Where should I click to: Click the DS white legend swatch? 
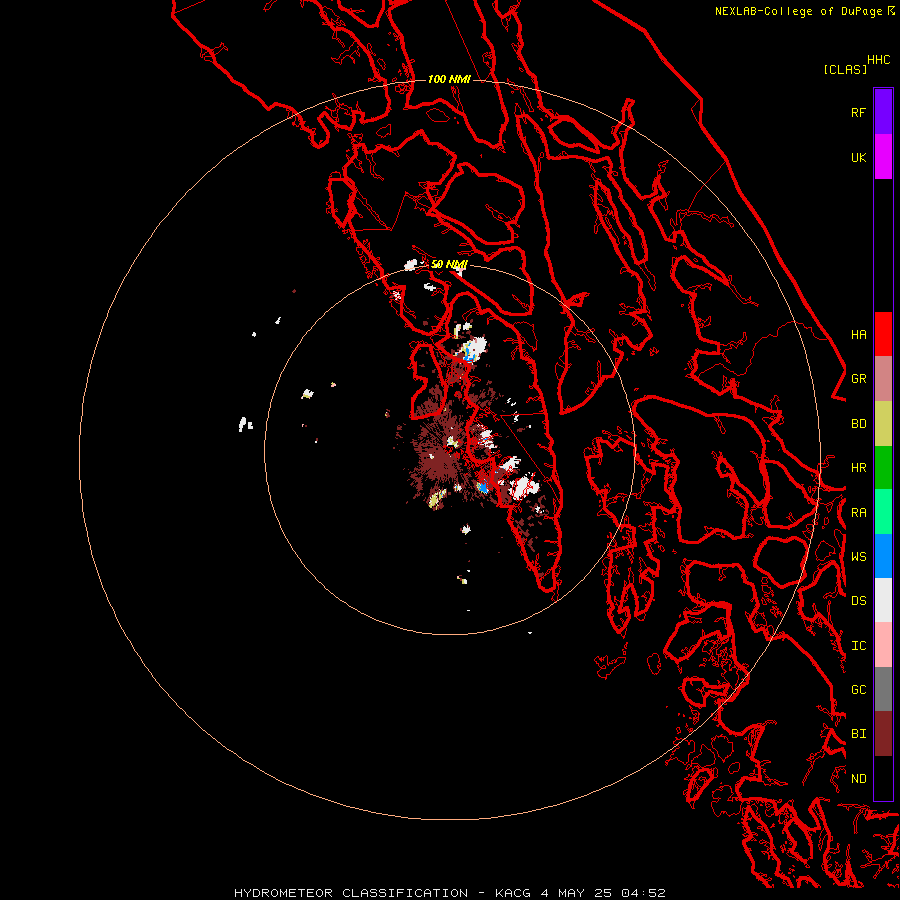[x=883, y=600]
